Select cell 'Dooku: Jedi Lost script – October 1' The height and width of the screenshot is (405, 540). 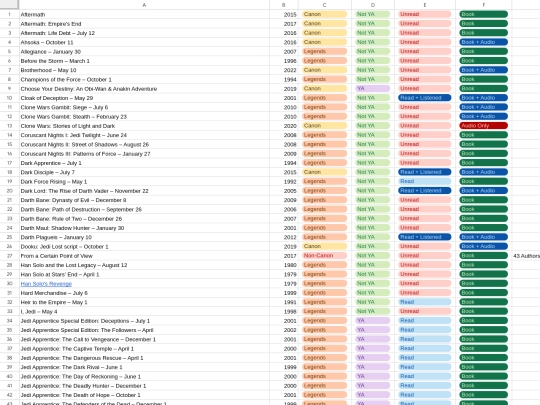click(x=144, y=247)
